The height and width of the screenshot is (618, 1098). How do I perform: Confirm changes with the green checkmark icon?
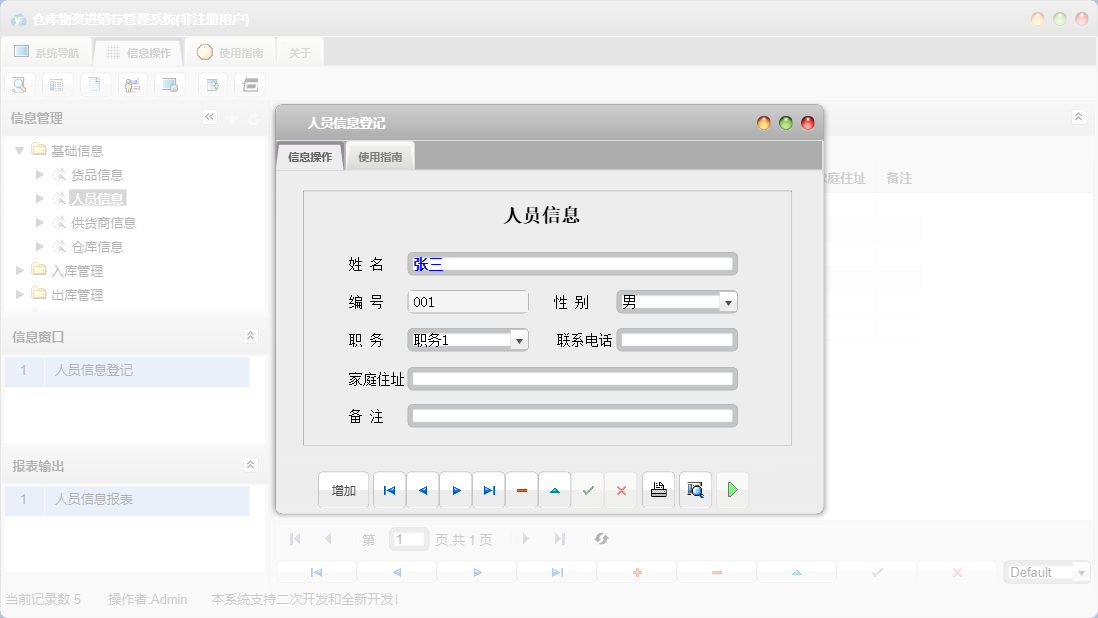(588, 490)
